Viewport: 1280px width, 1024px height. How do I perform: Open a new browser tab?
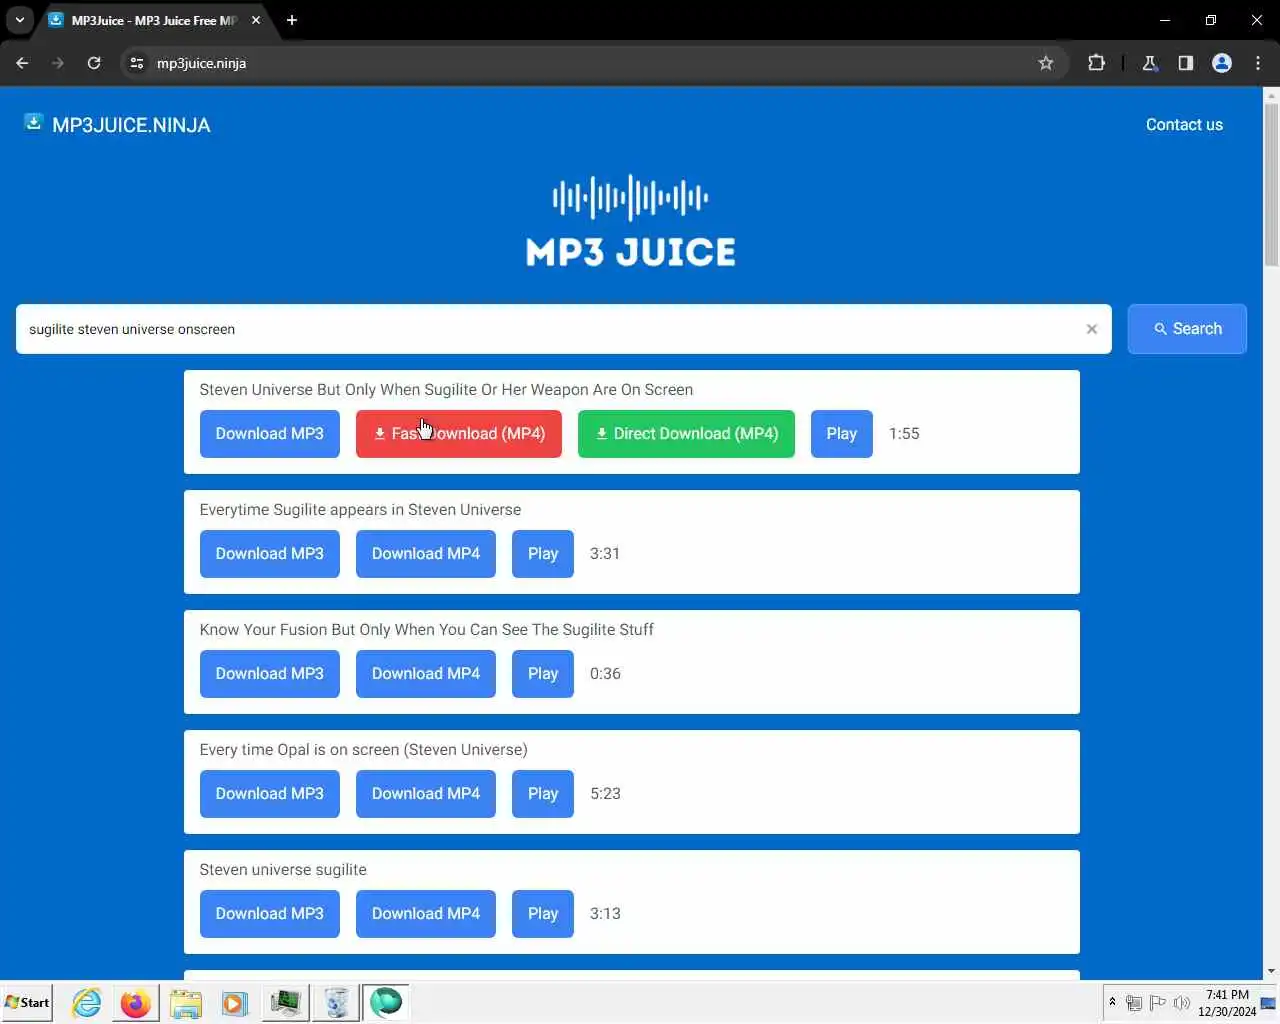(x=292, y=20)
